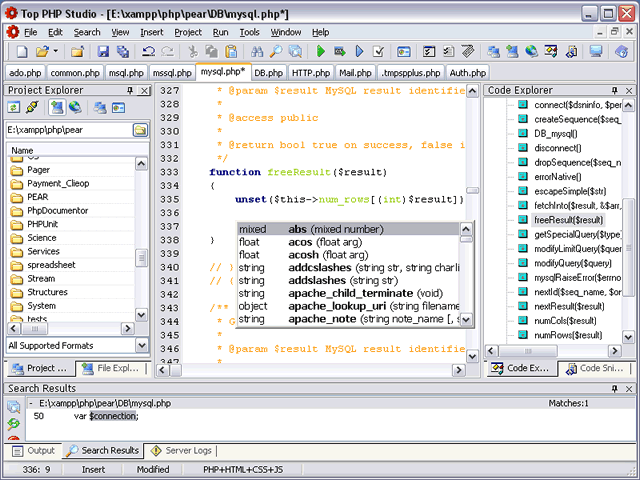Click the Save disk icon
This screenshot has height=480, width=640.
coord(103,51)
